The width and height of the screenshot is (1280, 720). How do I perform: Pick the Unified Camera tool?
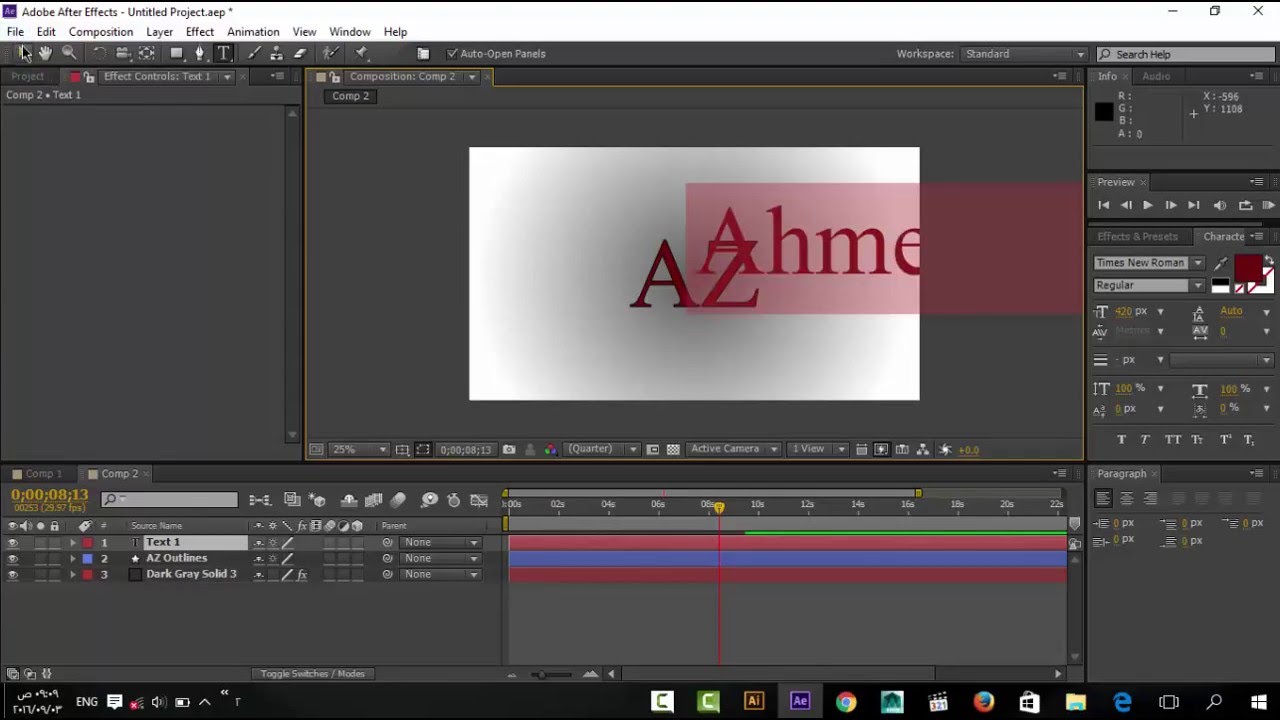(x=123, y=53)
